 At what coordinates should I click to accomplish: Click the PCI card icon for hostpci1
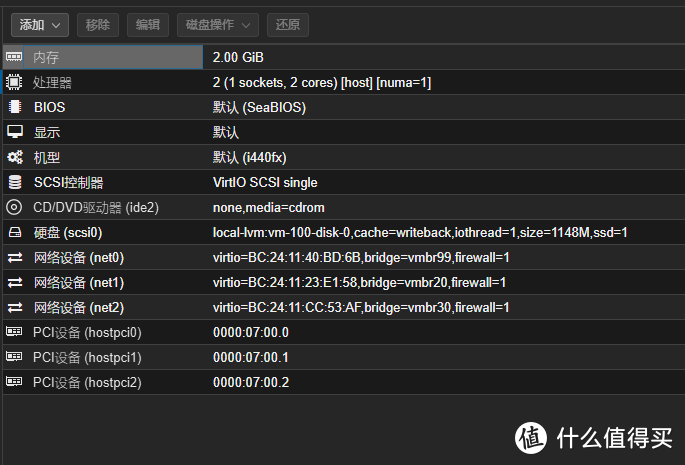[14, 357]
